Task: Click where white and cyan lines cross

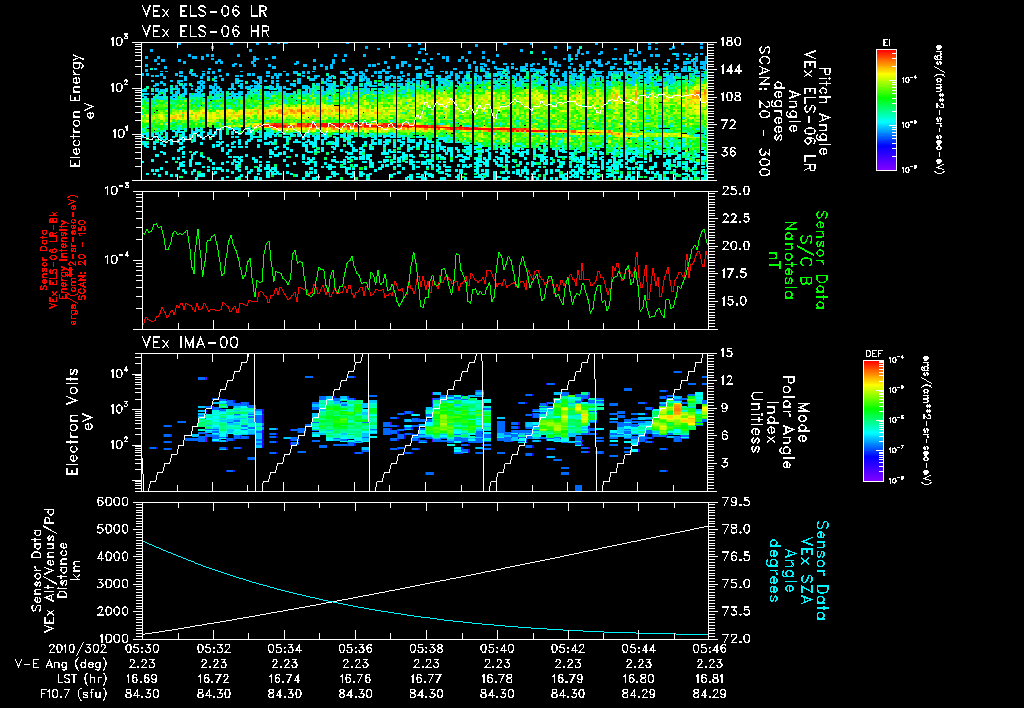Action: (x=335, y=601)
